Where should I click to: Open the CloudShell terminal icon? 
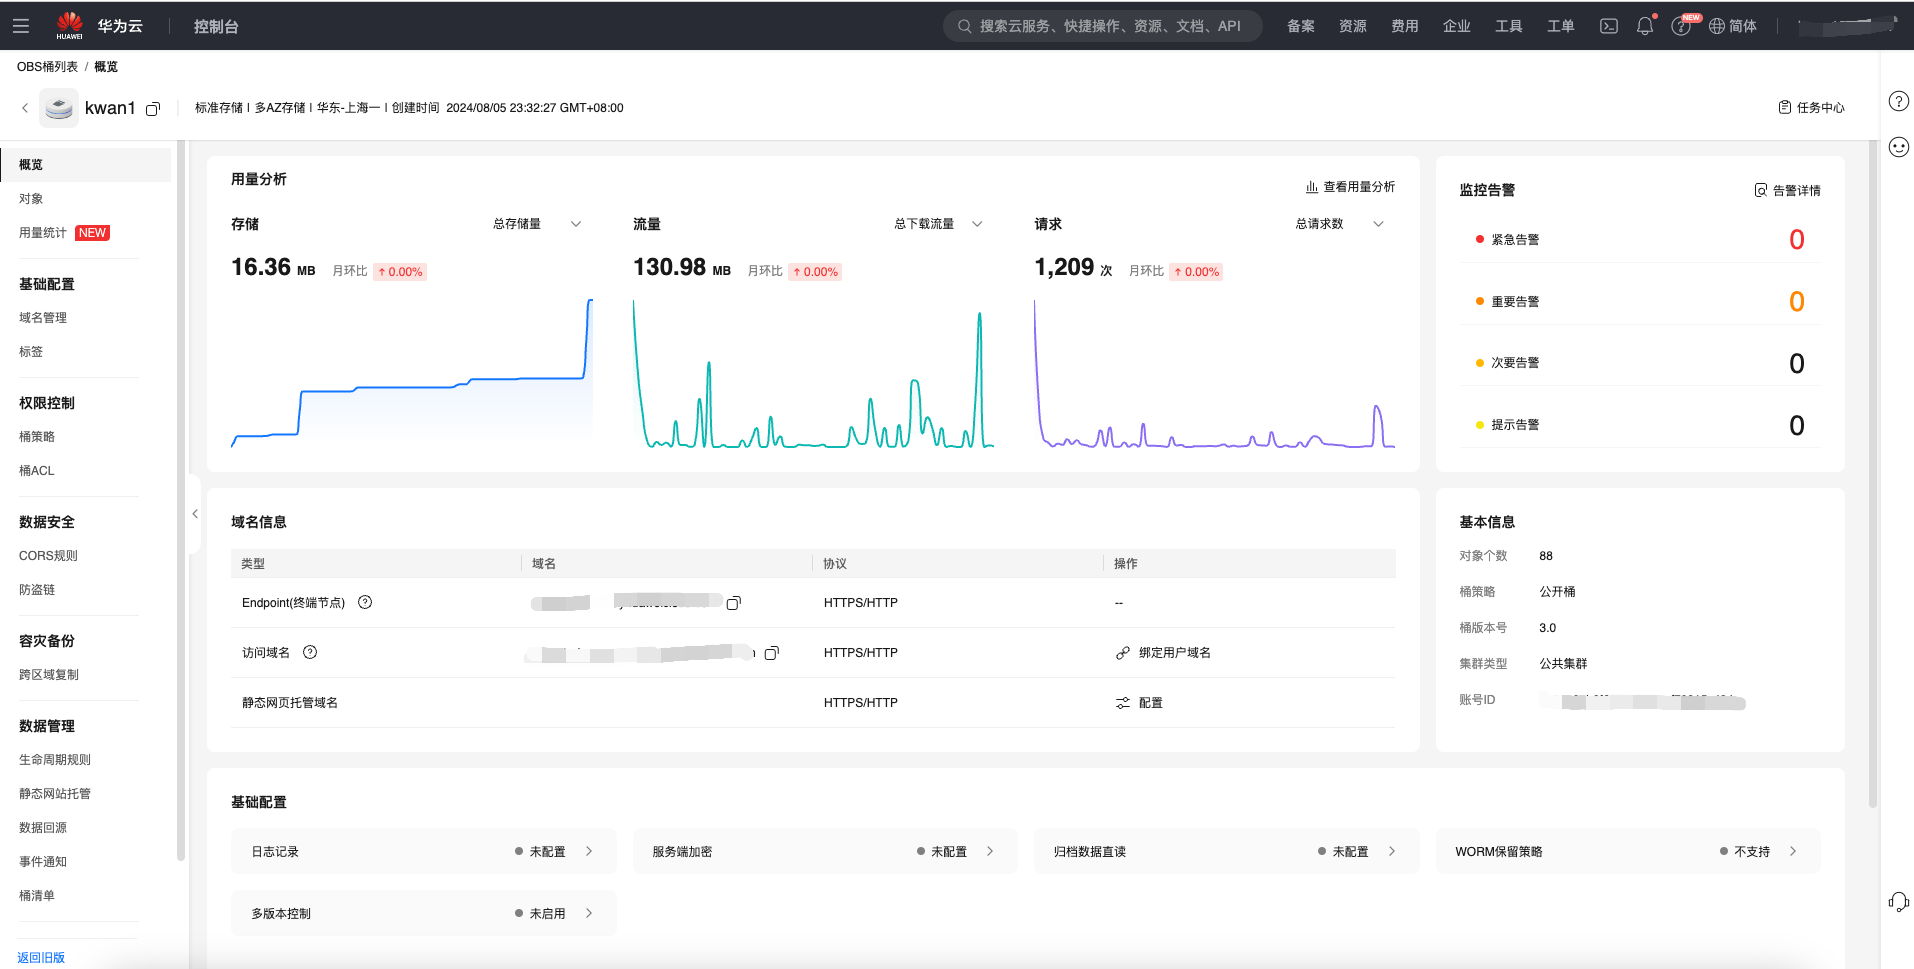tap(1608, 26)
